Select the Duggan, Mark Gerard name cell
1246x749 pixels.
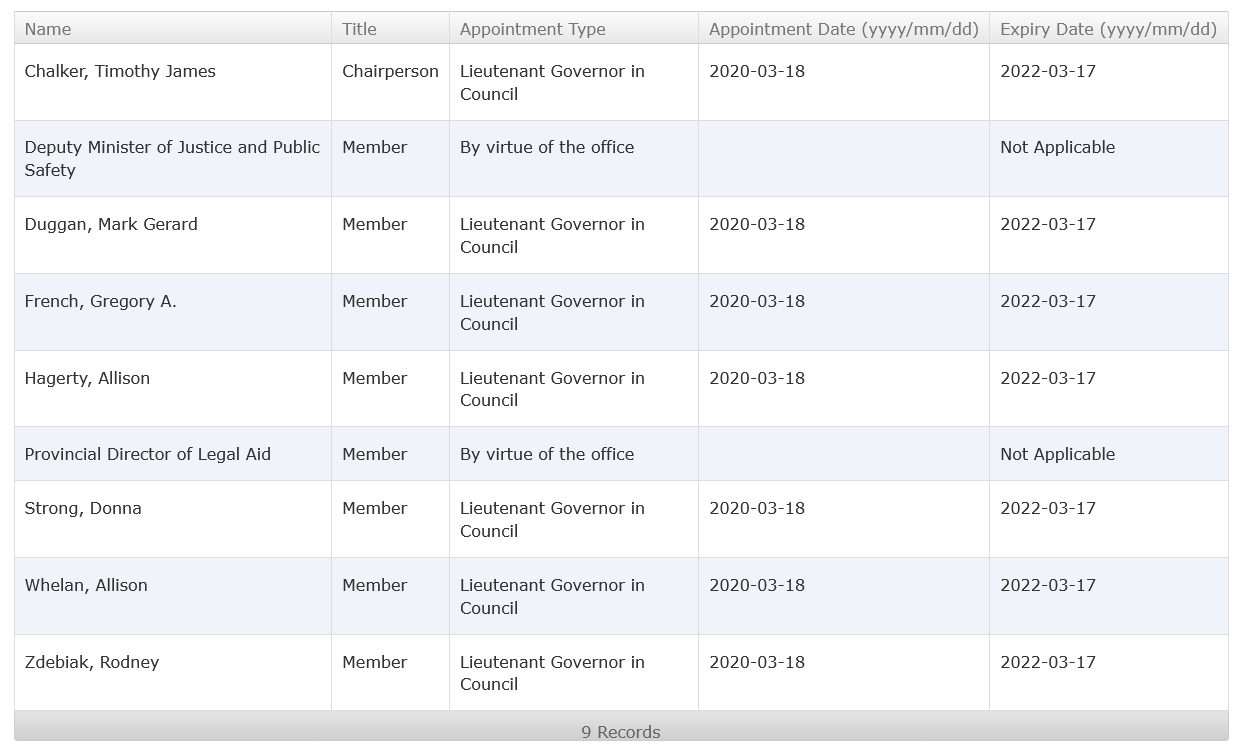coord(111,224)
